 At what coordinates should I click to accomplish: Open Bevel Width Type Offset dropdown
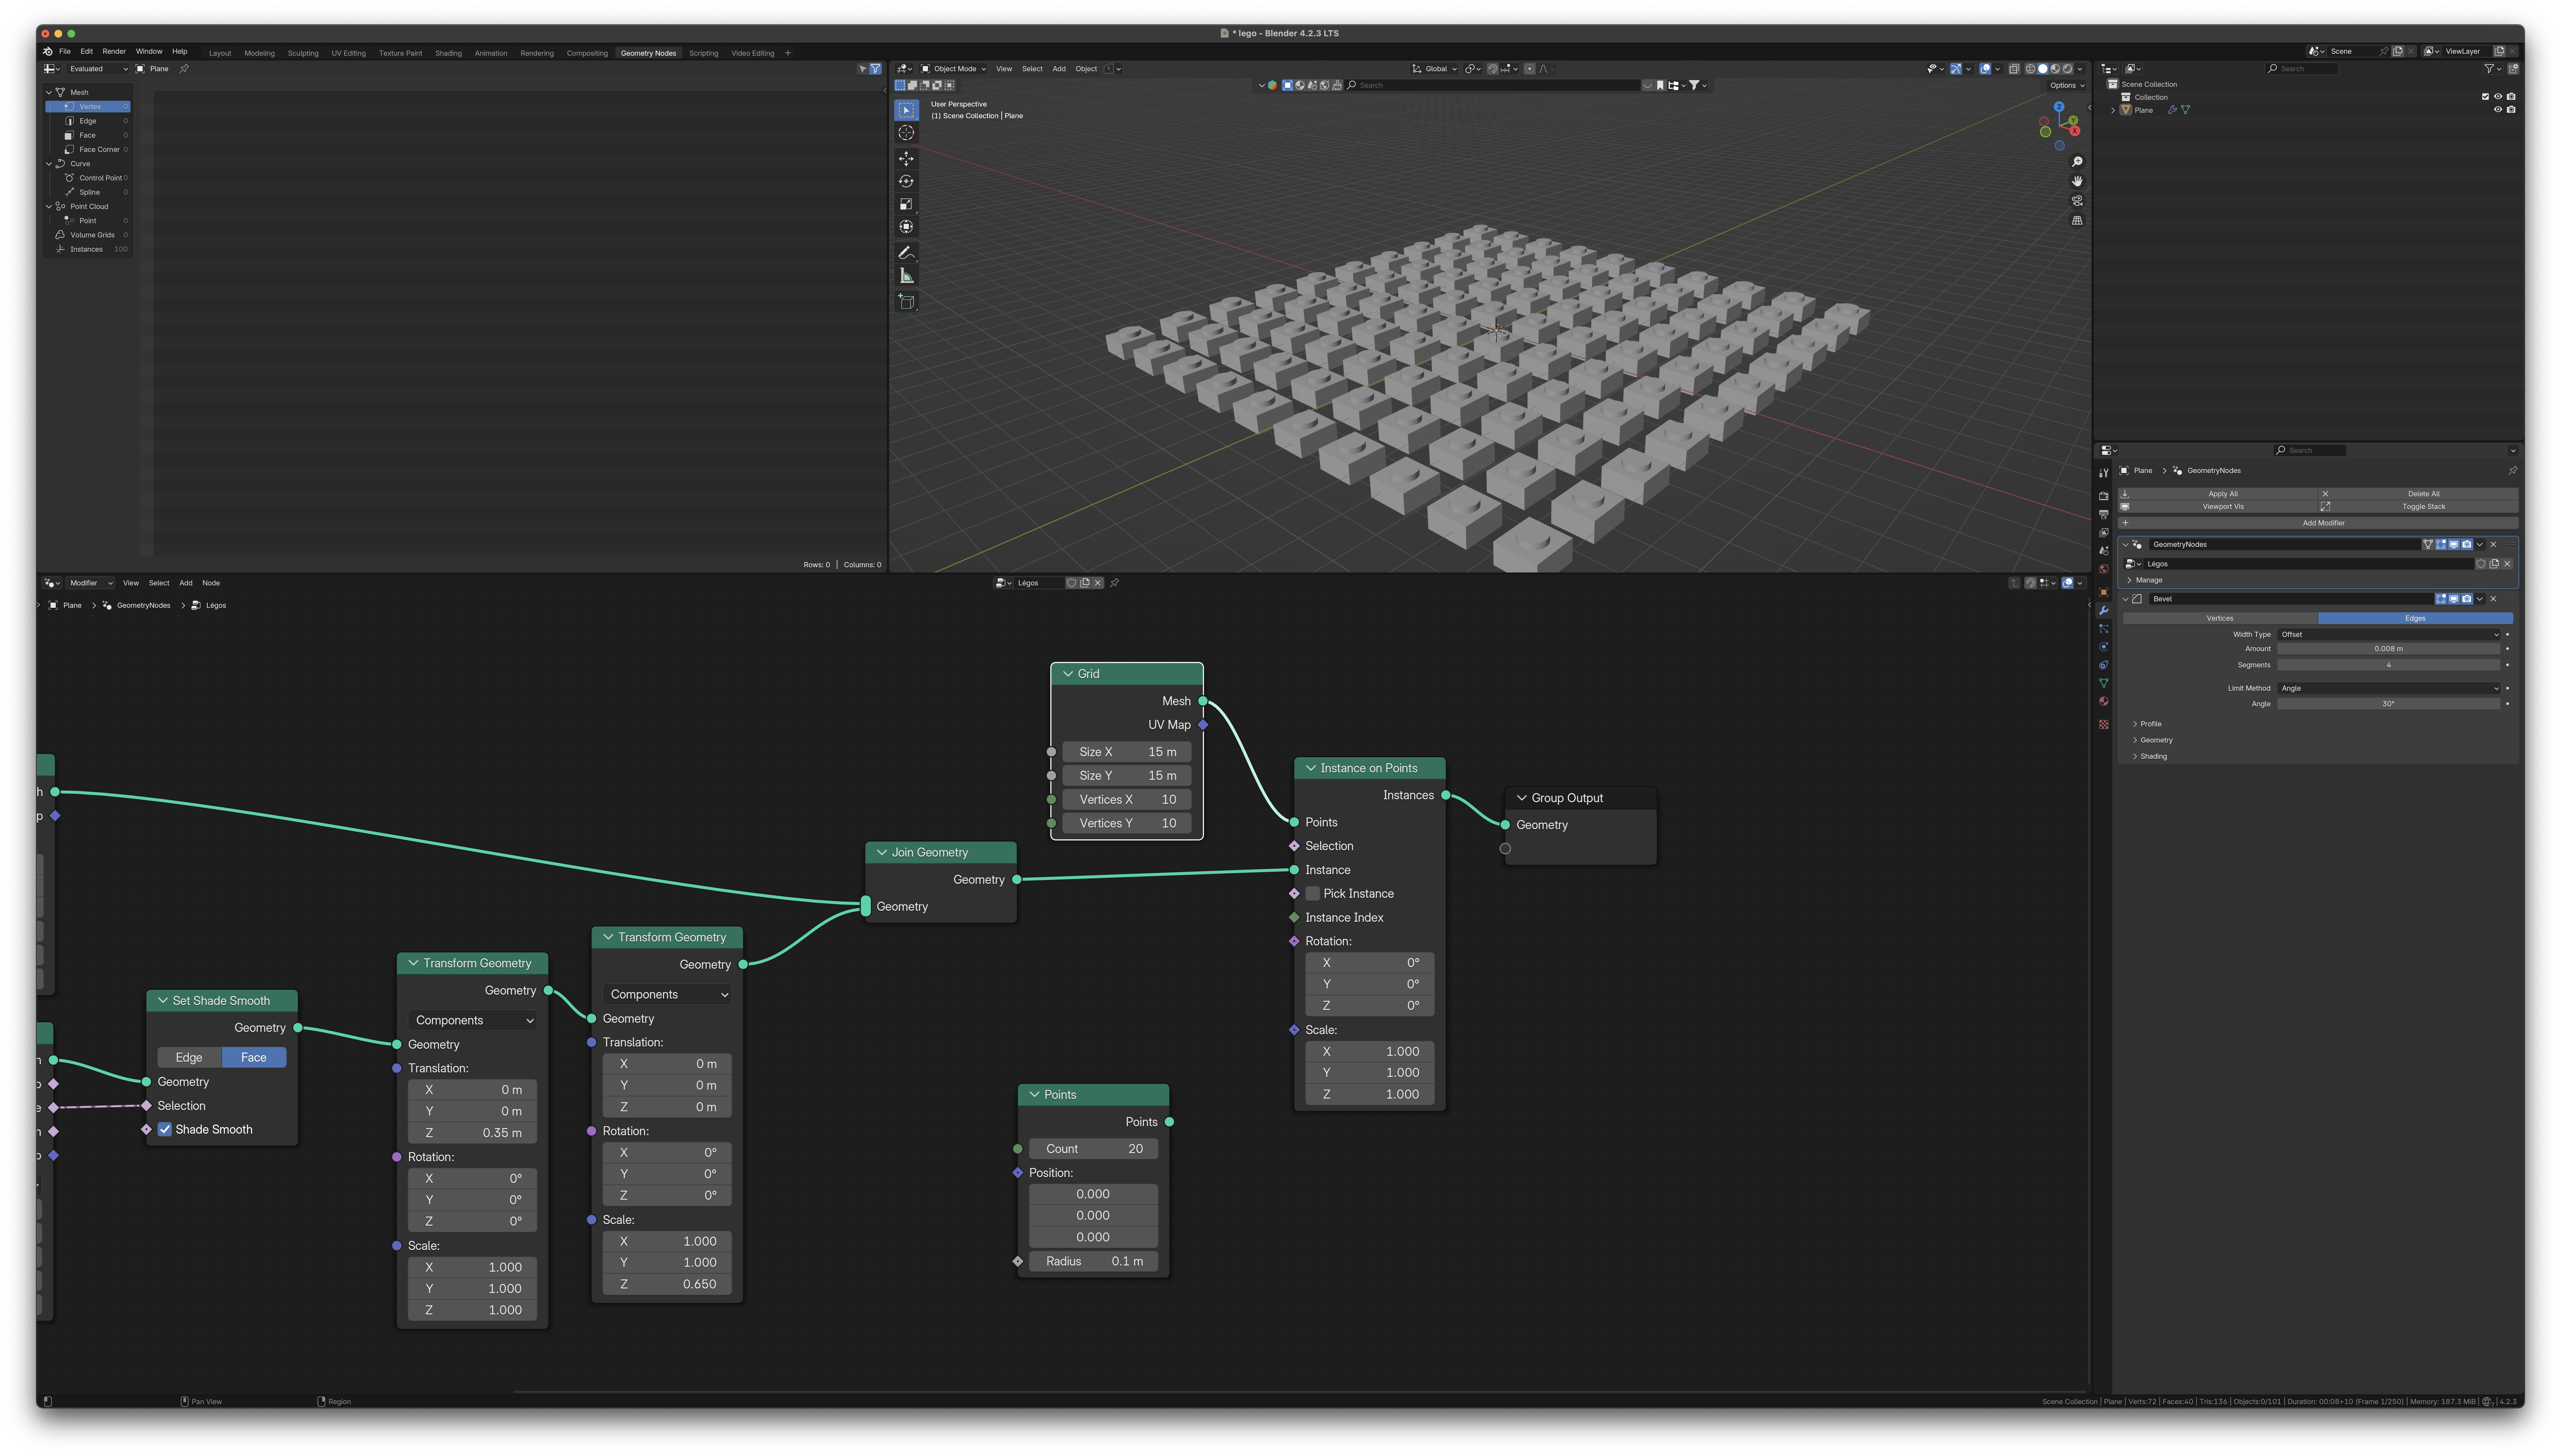2389,634
